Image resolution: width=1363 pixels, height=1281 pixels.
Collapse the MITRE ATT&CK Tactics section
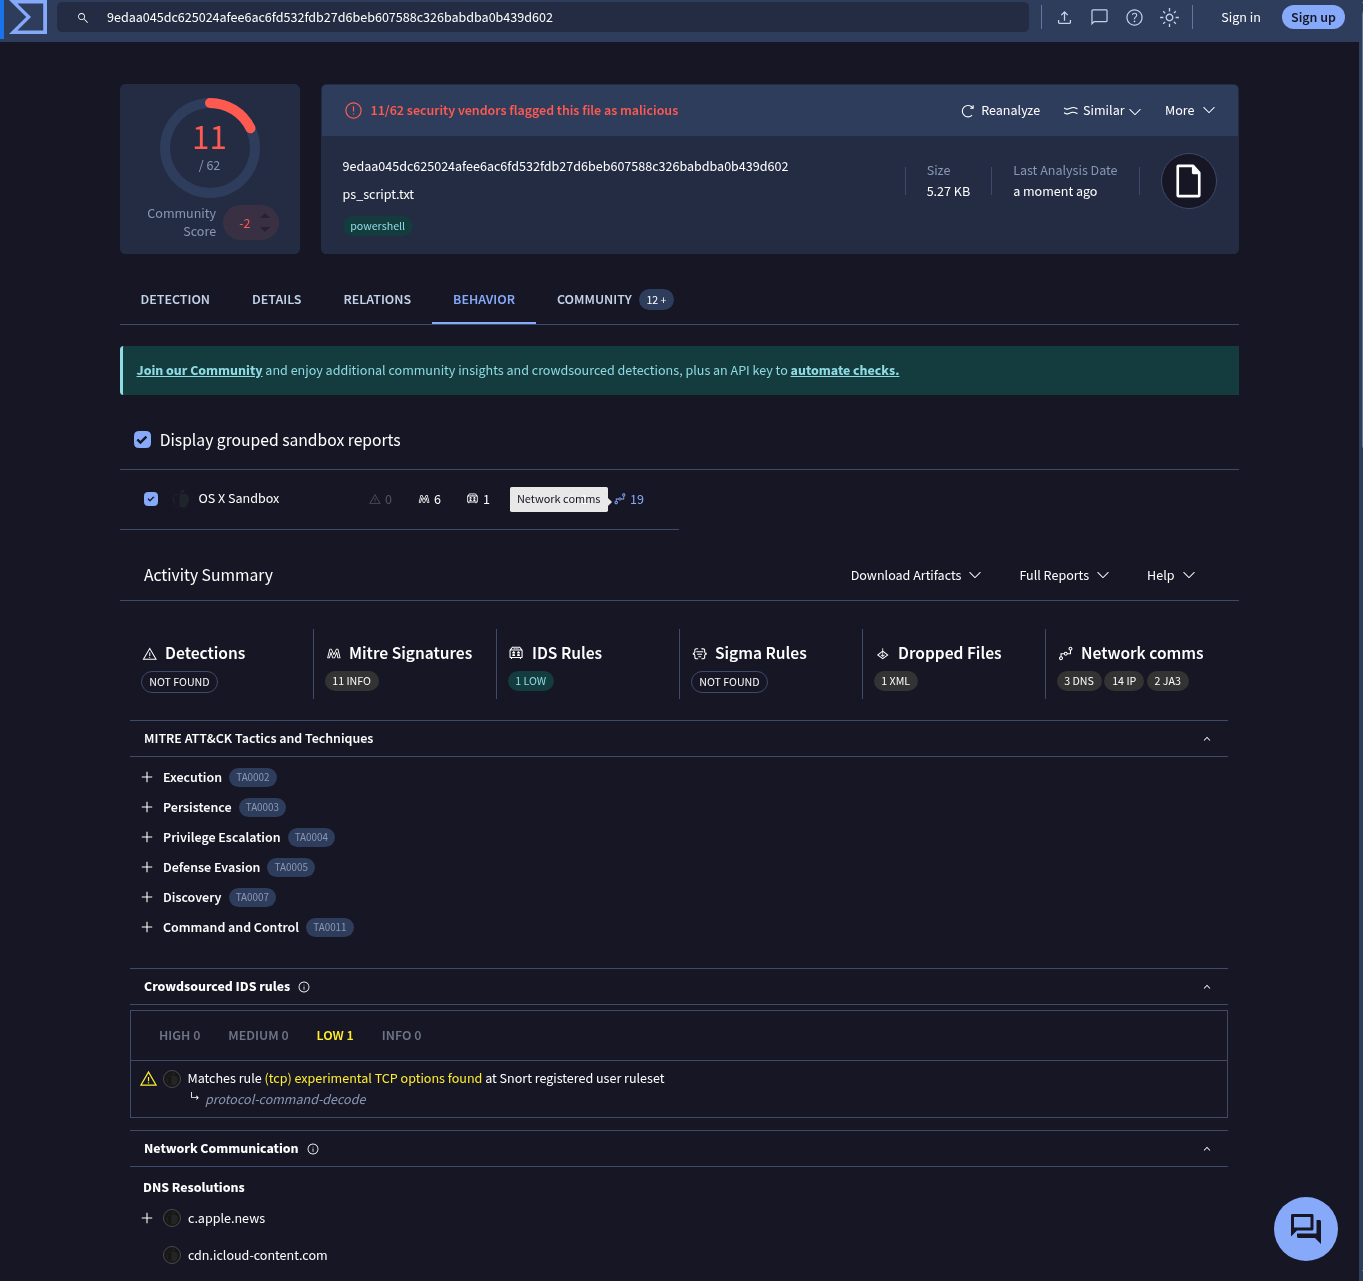(x=1207, y=739)
